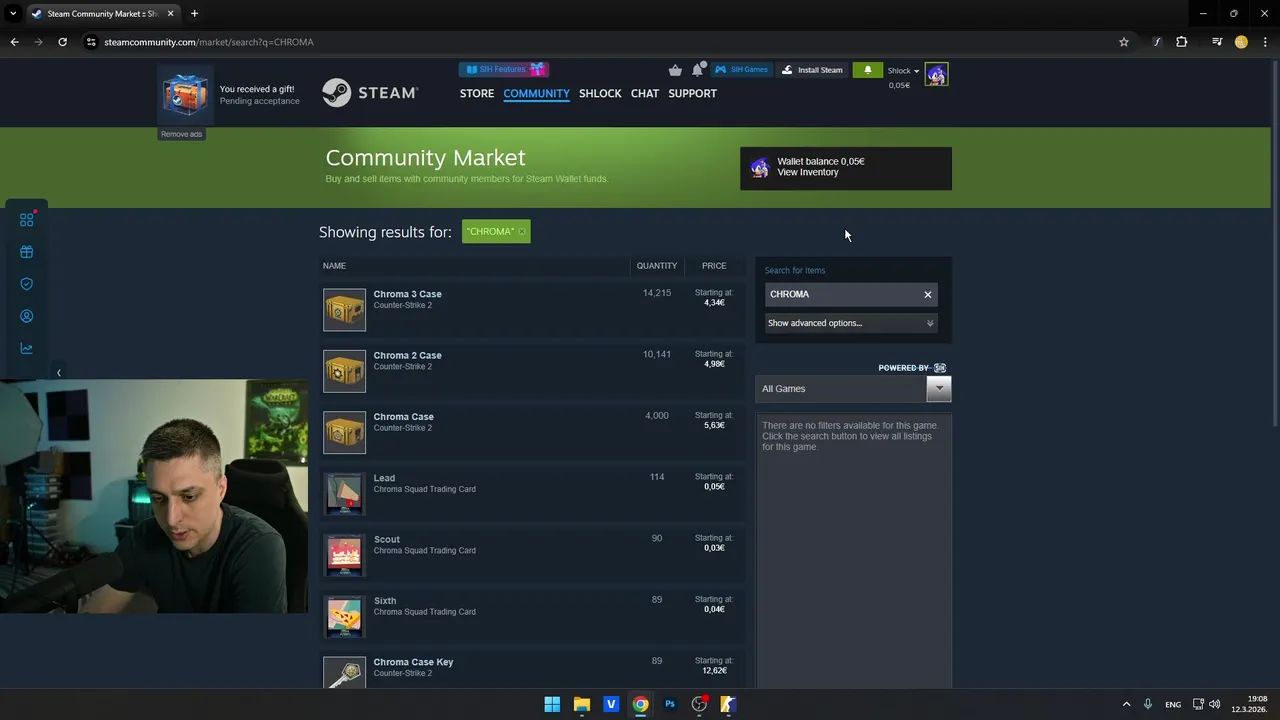Reload the page with the refresh icon
This screenshot has height=720, width=1280.
[62, 42]
